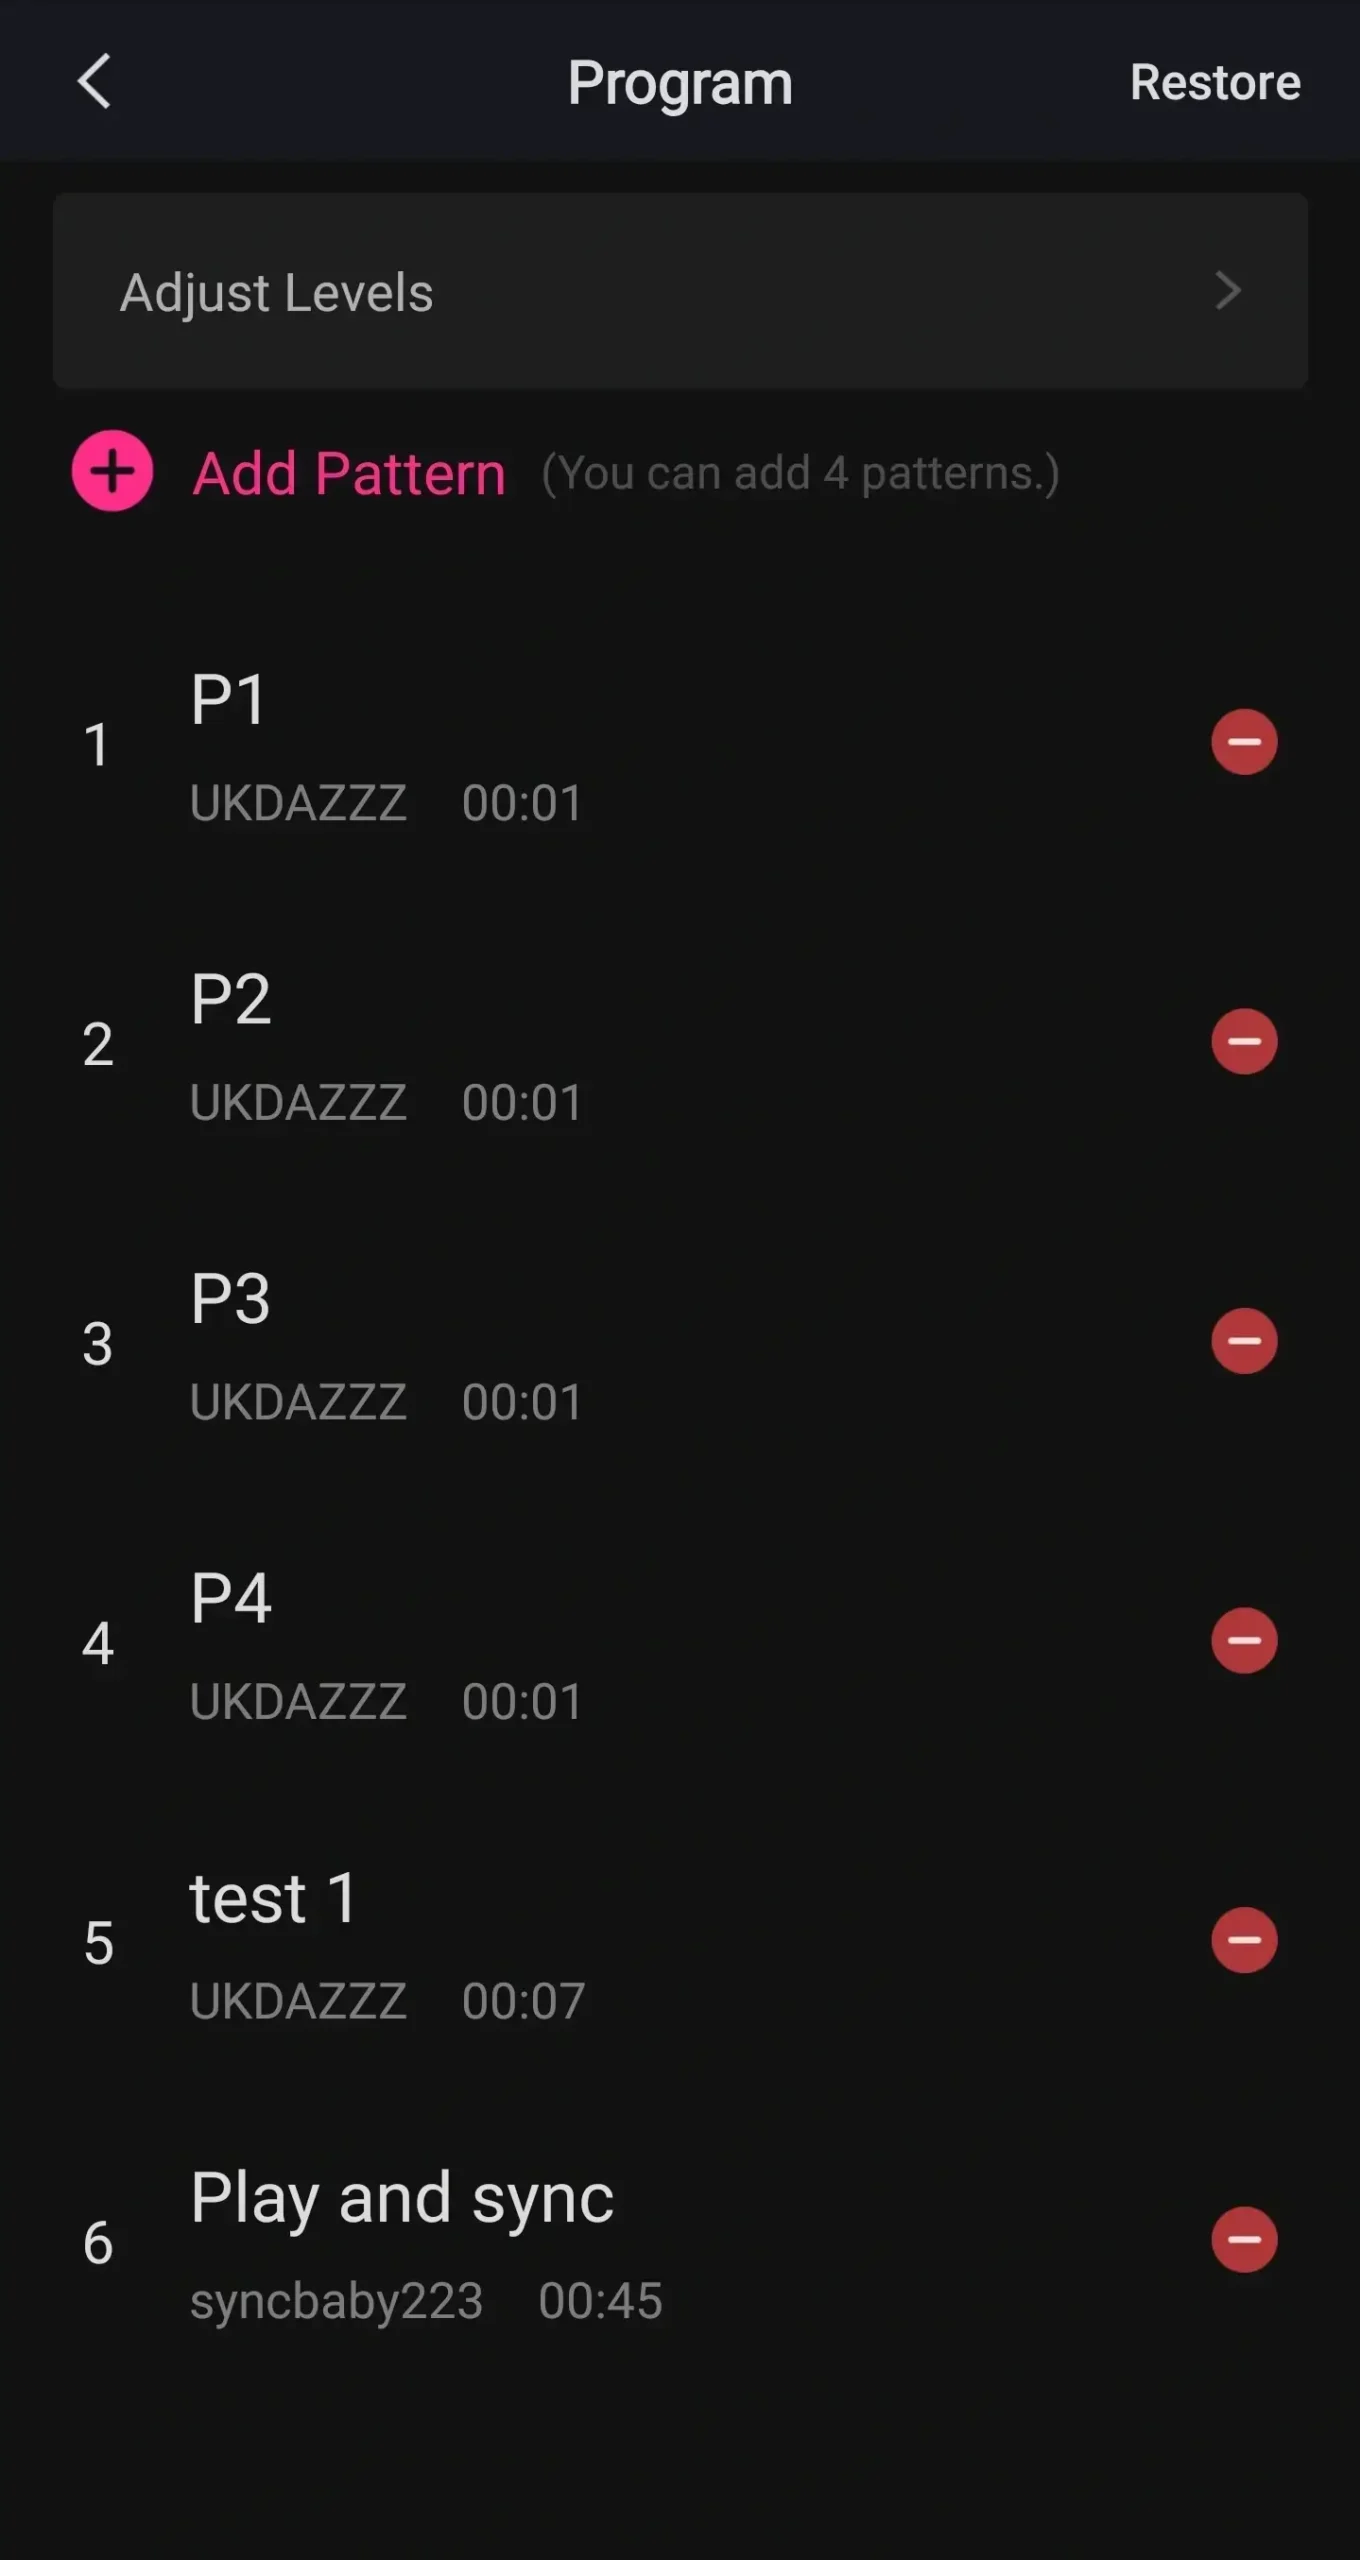Tap the Add Pattern text link
Viewport: 1360px width, 2560px height.
click(x=349, y=473)
